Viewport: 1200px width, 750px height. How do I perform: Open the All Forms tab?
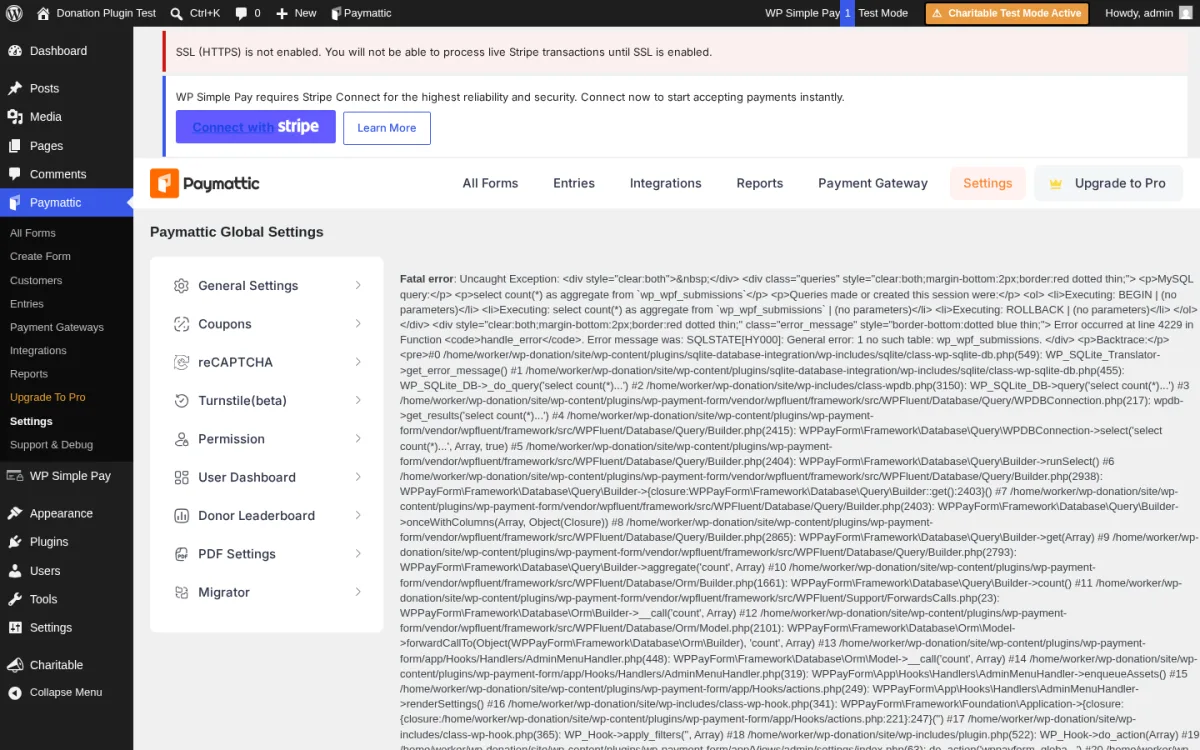click(x=490, y=183)
